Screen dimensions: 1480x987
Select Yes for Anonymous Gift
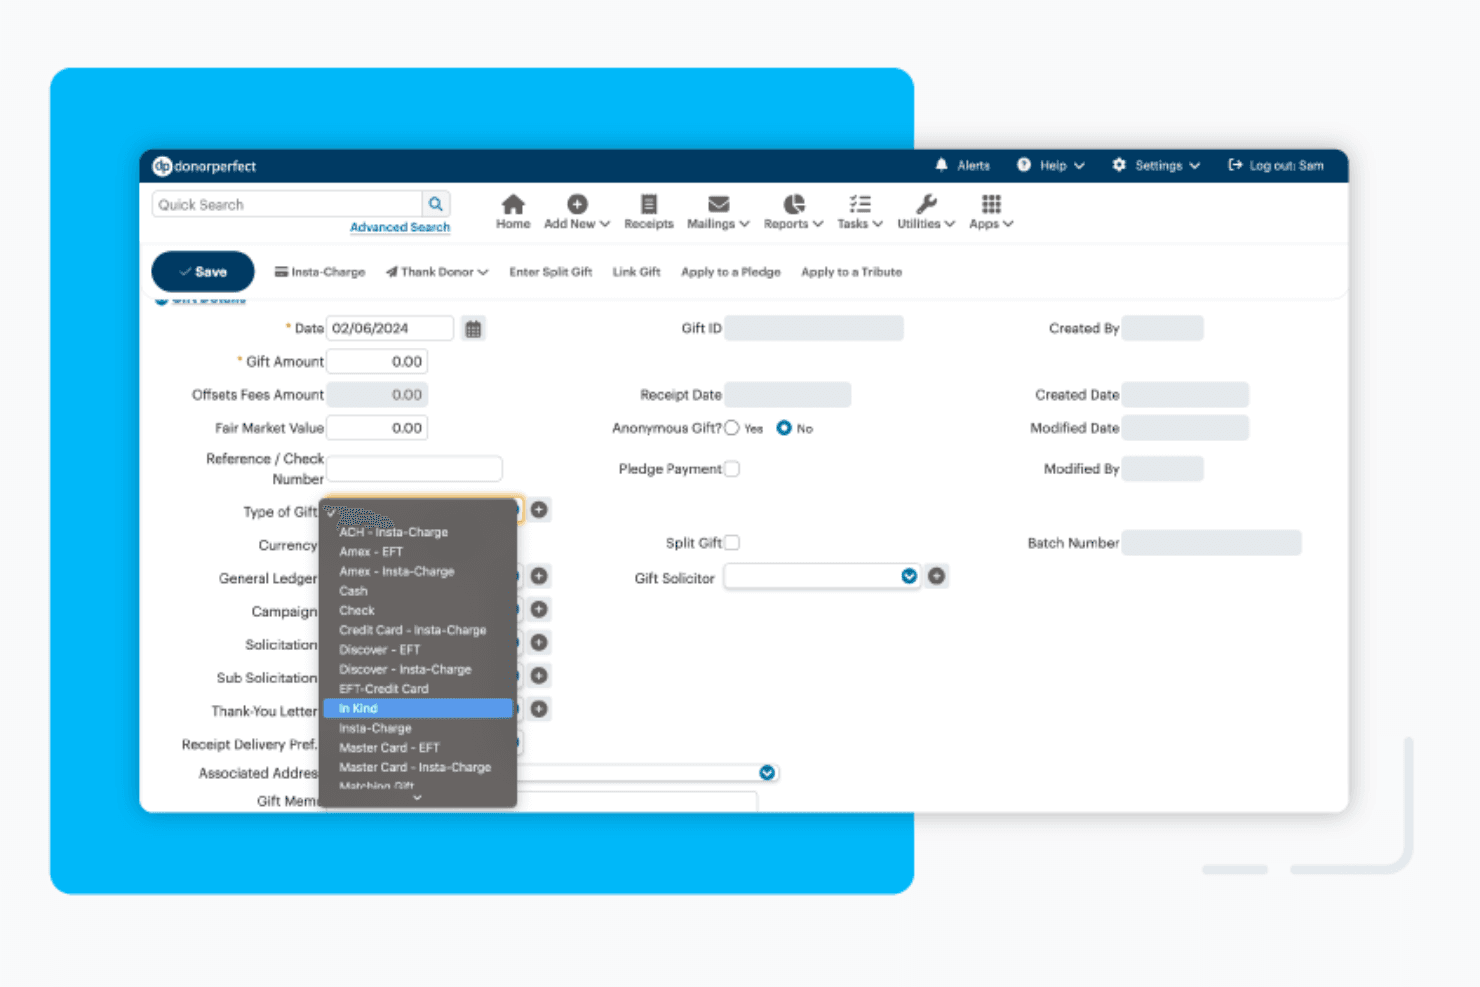click(732, 428)
